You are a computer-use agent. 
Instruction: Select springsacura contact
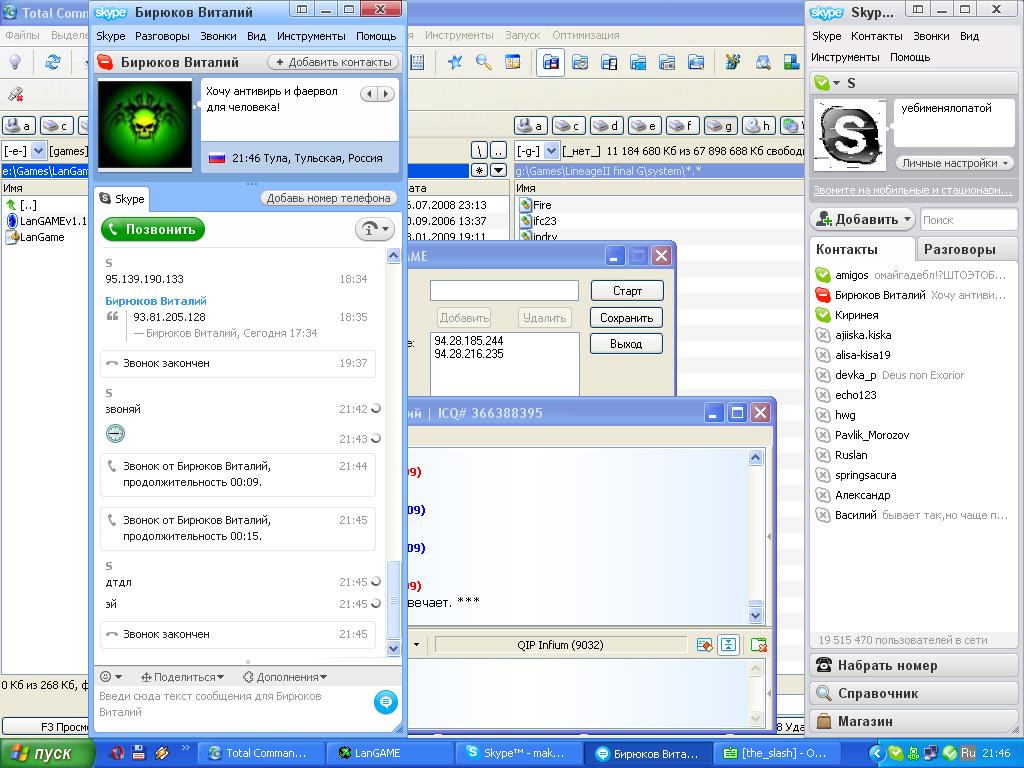[912, 475]
